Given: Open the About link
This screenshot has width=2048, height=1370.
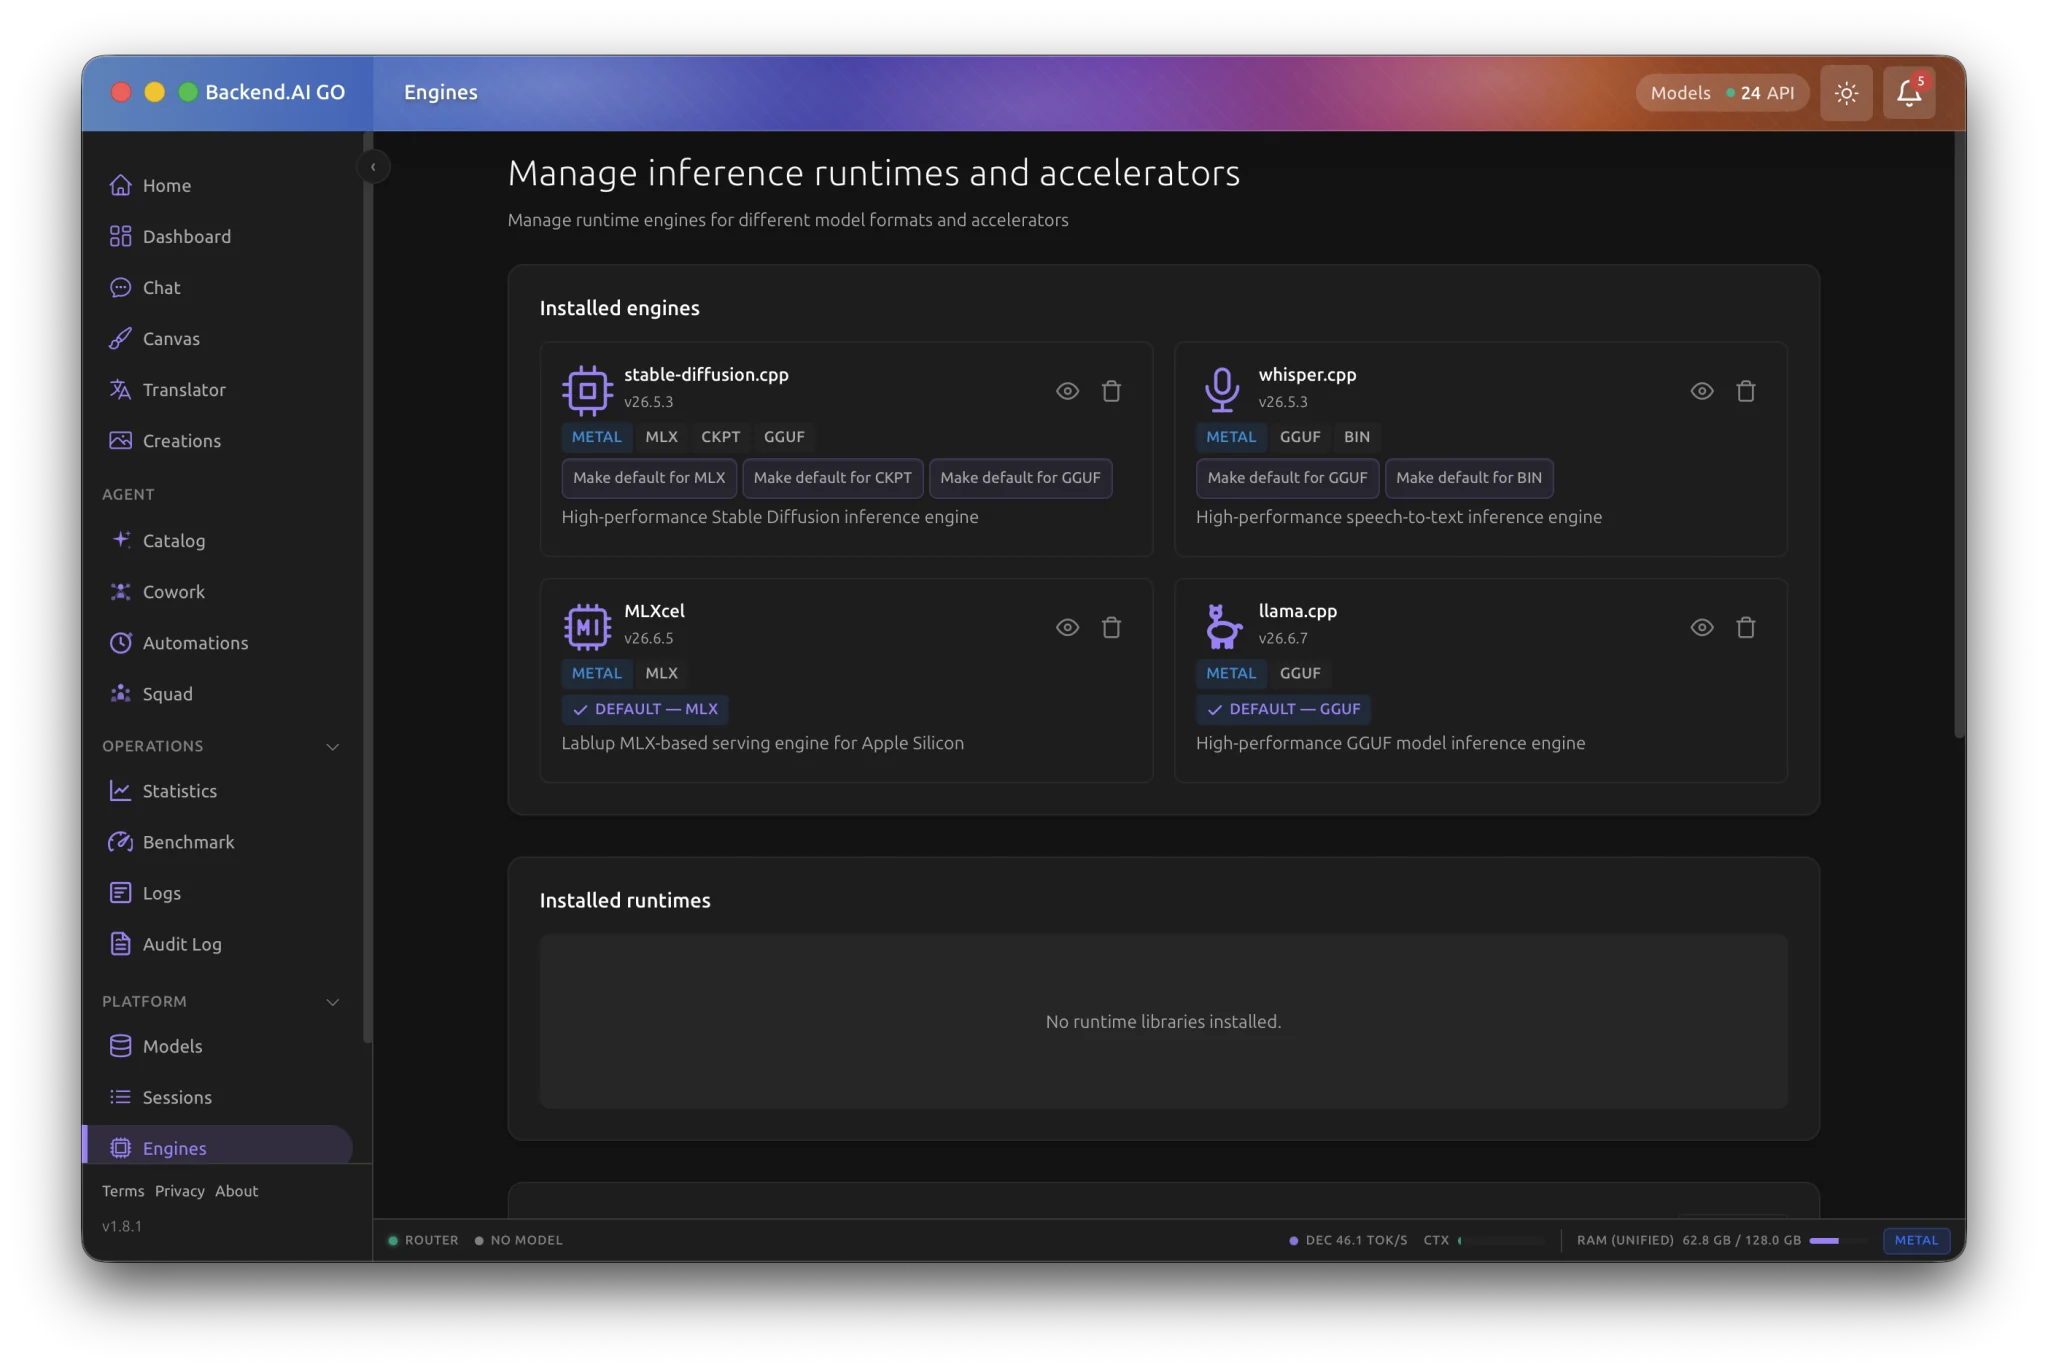Looking at the screenshot, I should pos(237,1191).
